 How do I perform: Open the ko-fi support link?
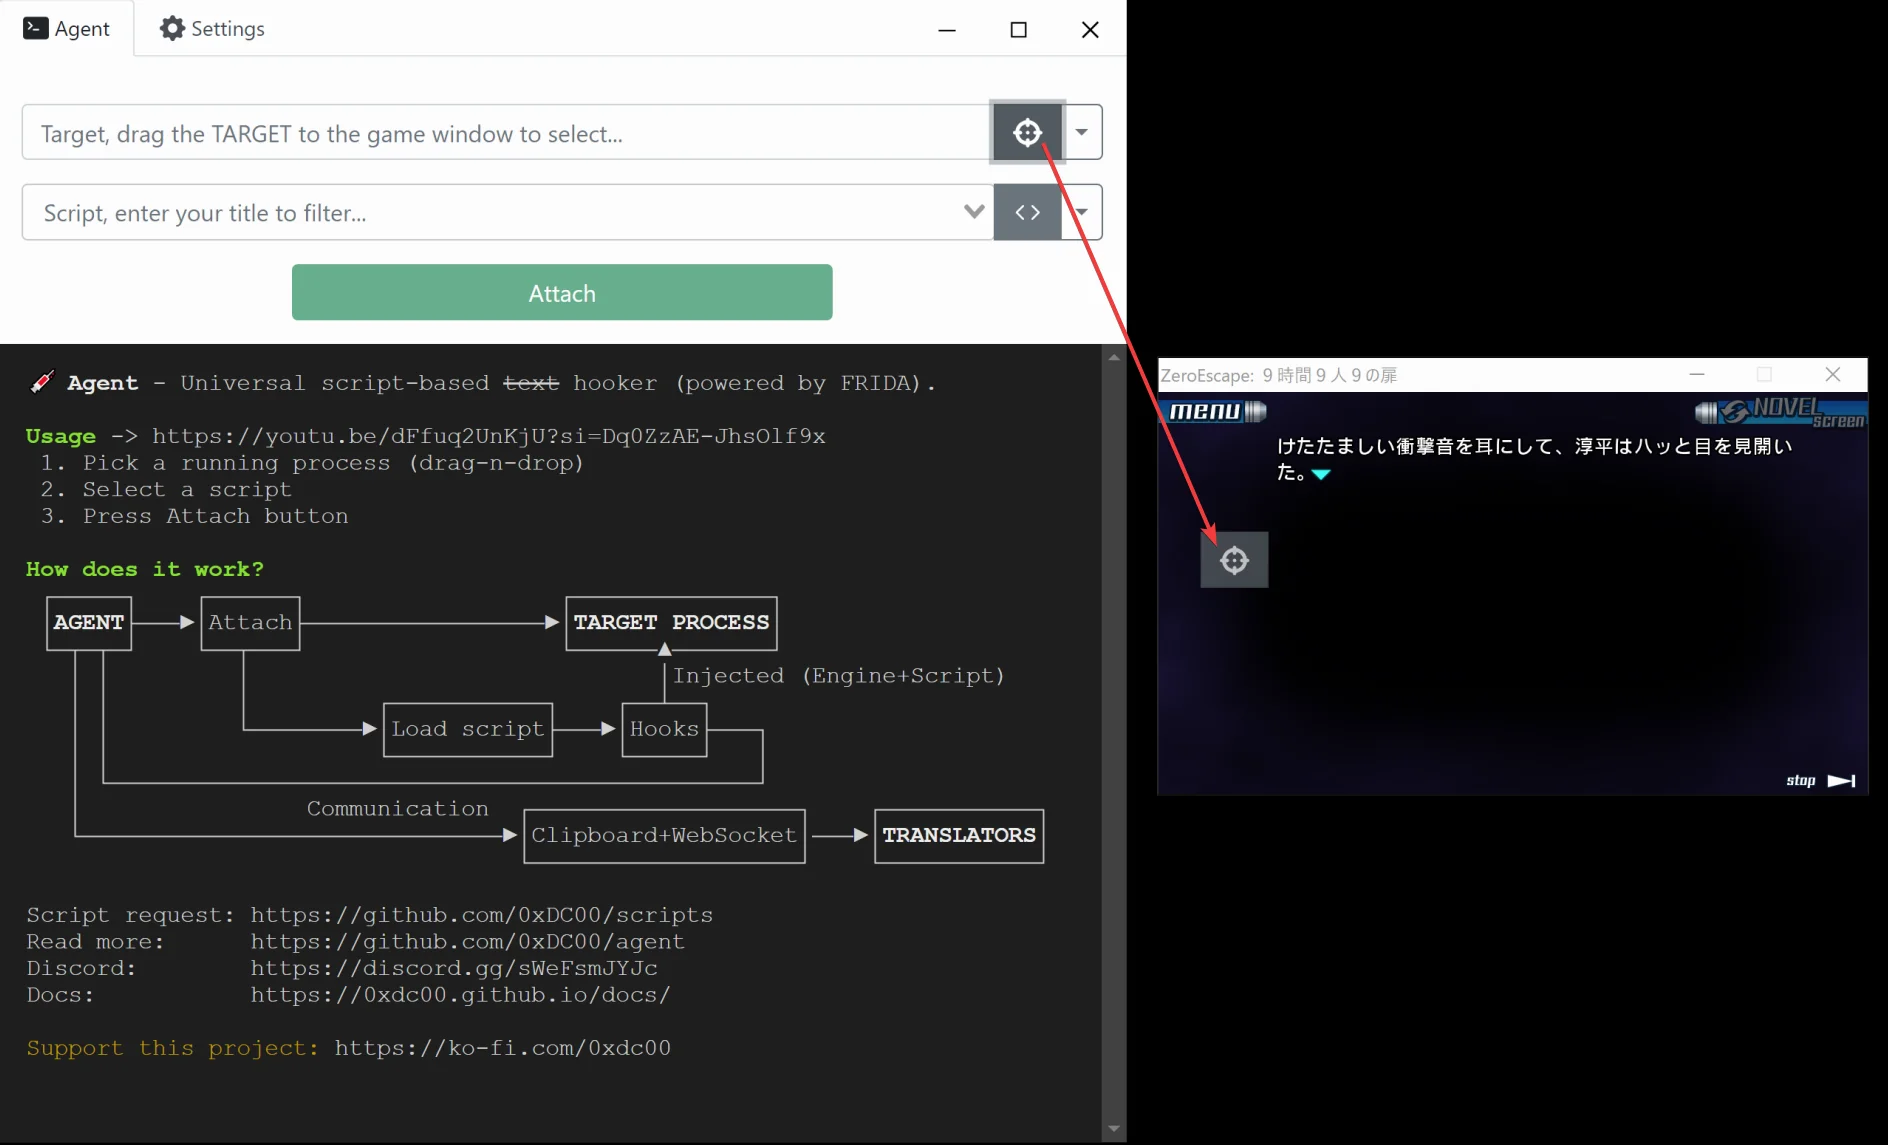502,1048
